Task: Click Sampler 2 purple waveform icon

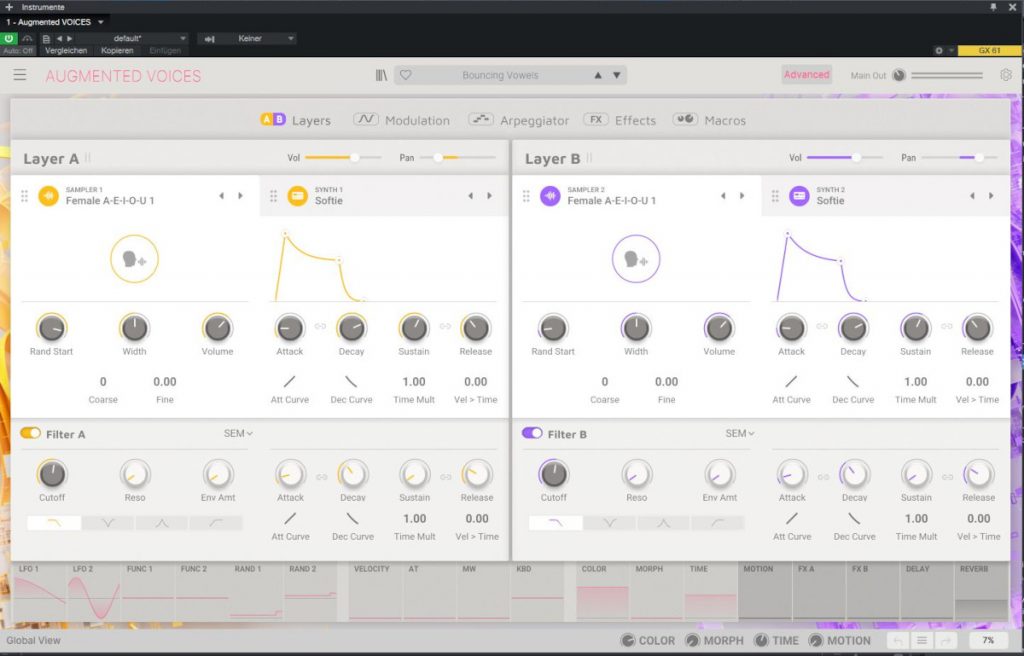Action: coord(550,195)
